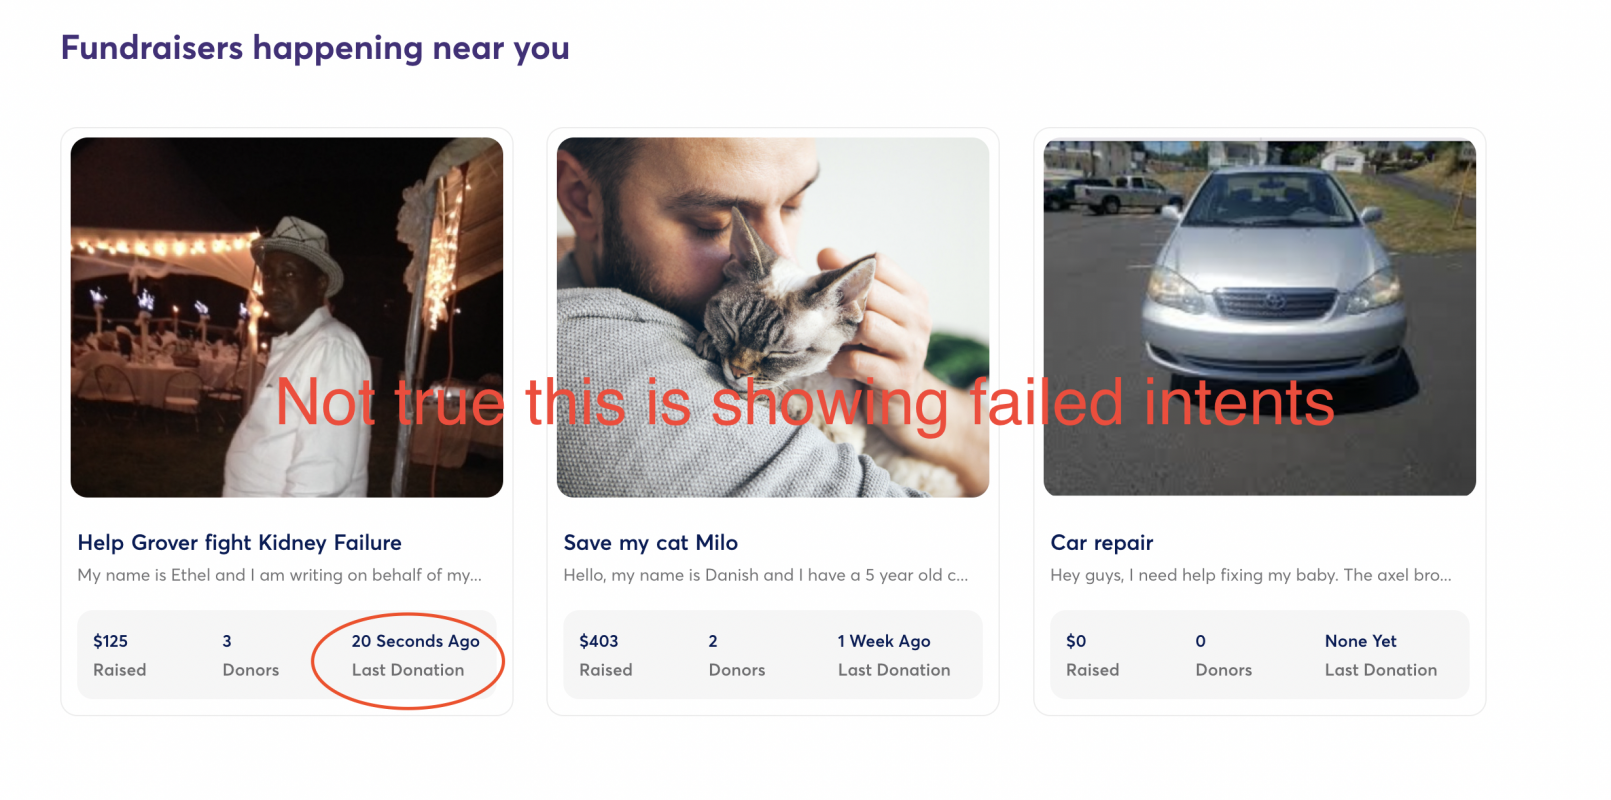The image size is (1611, 800).
Task: Click the "$0 Raised" amount
Action: point(1092,655)
